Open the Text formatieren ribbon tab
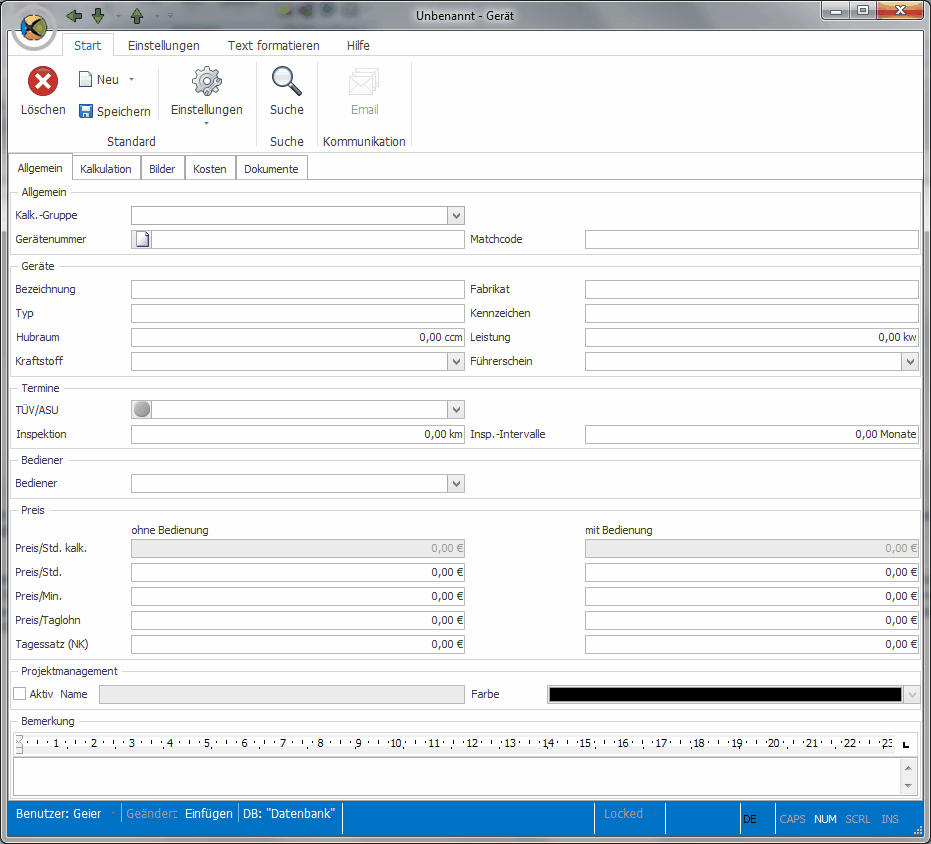The height and width of the screenshot is (844, 931). (x=274, y=46)
